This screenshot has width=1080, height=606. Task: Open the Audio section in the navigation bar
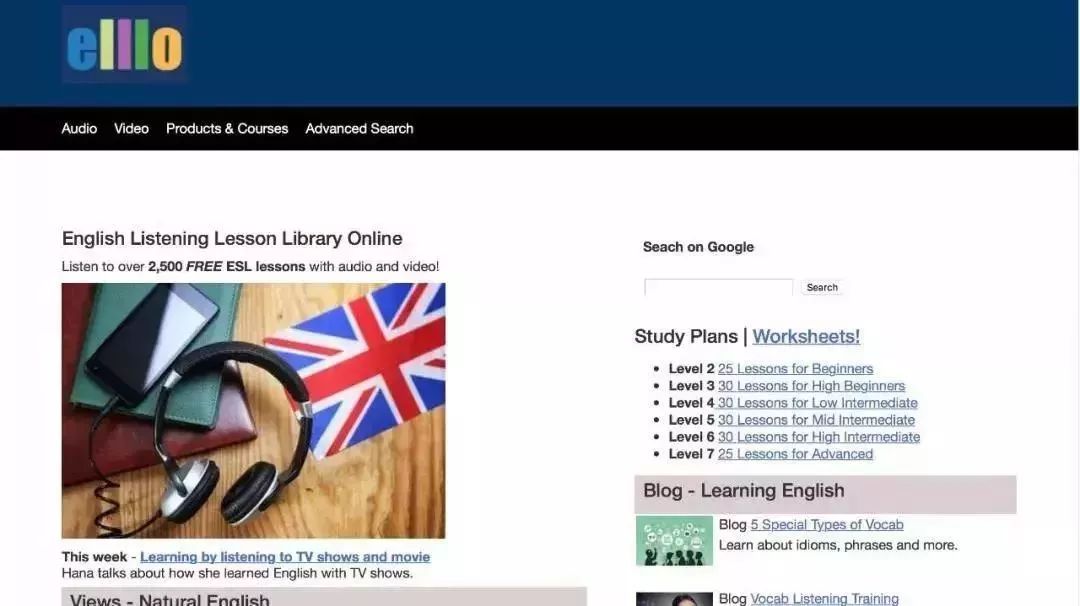click(x=80, y=128)
